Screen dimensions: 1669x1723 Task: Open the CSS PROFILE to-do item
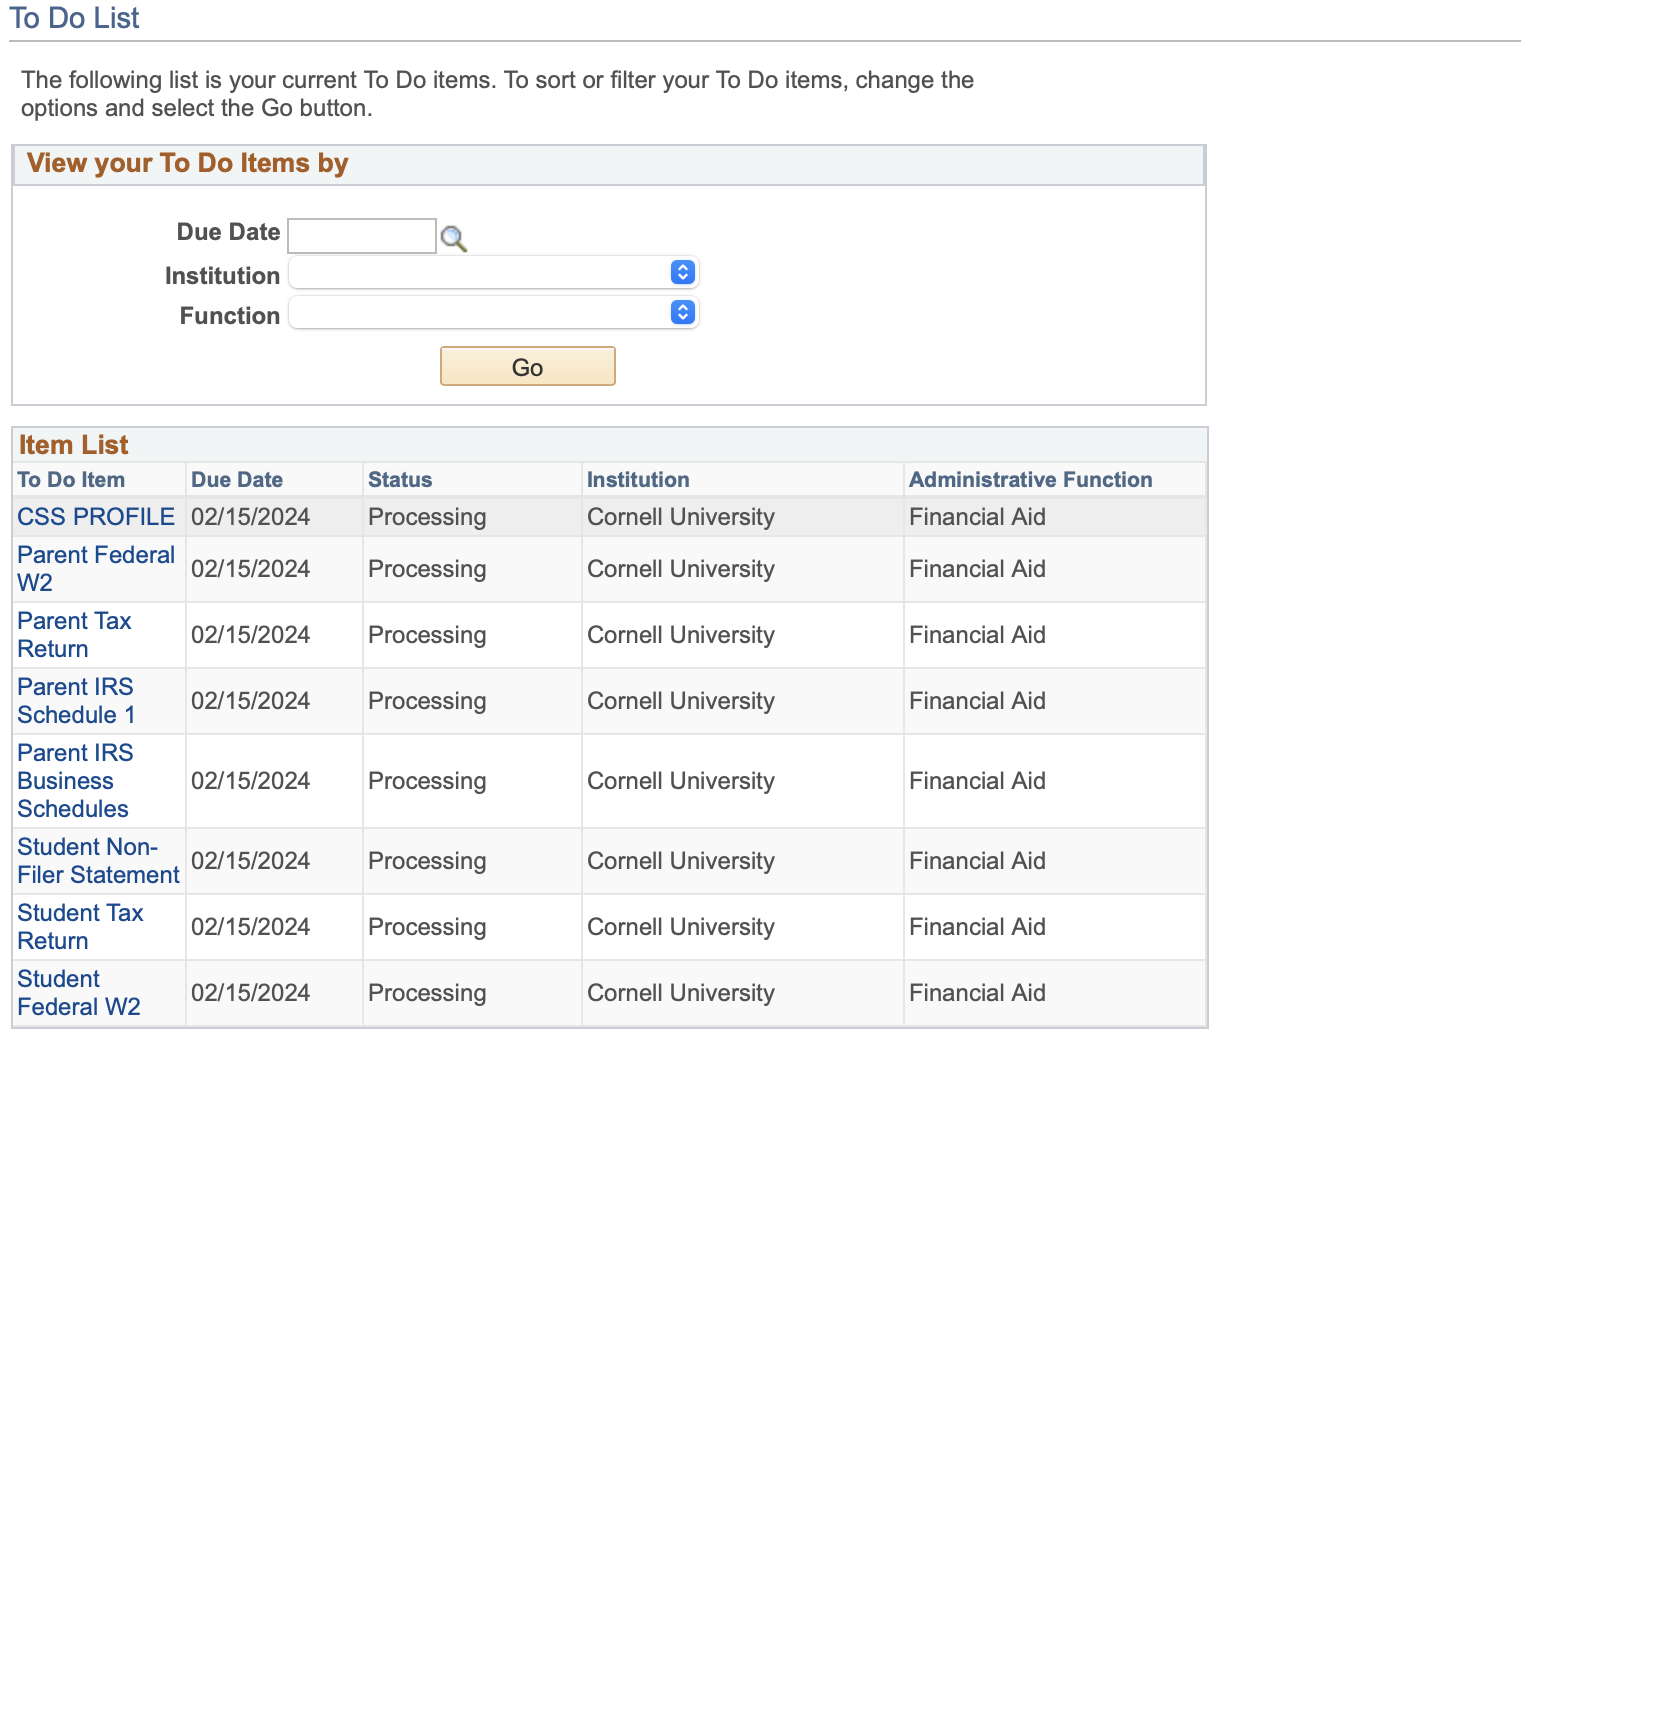pos(96,517)
